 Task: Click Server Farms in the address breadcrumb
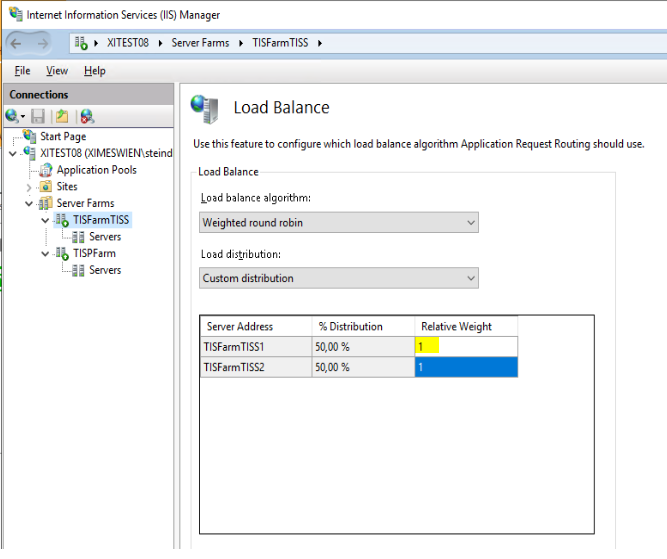point(200,43)
